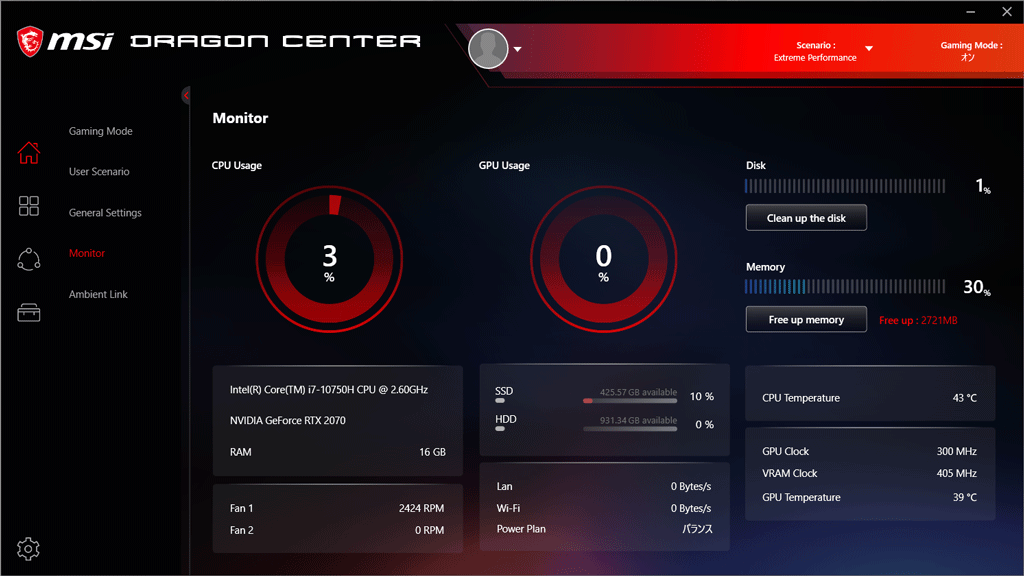Click the Fan 2 0 RPM value

(429, 530)
